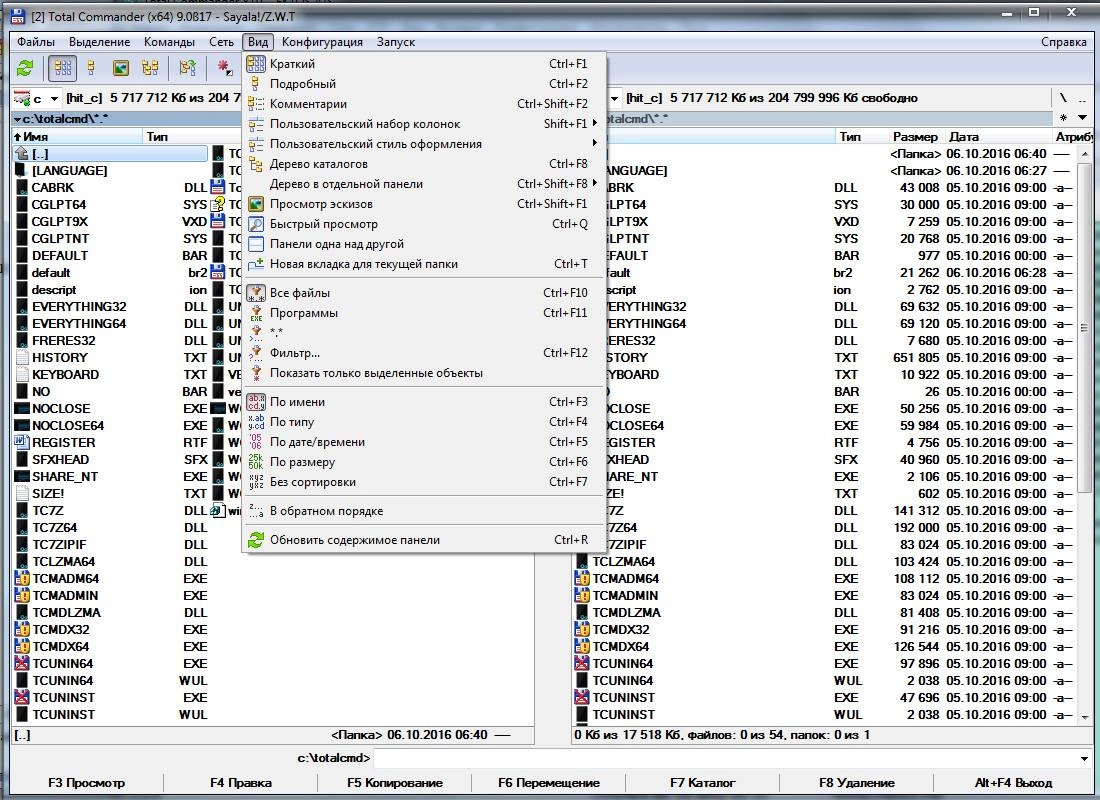Click the F5 Копирование button
The height and width of the screenshot is (800, 1100).
coord(395,782)
